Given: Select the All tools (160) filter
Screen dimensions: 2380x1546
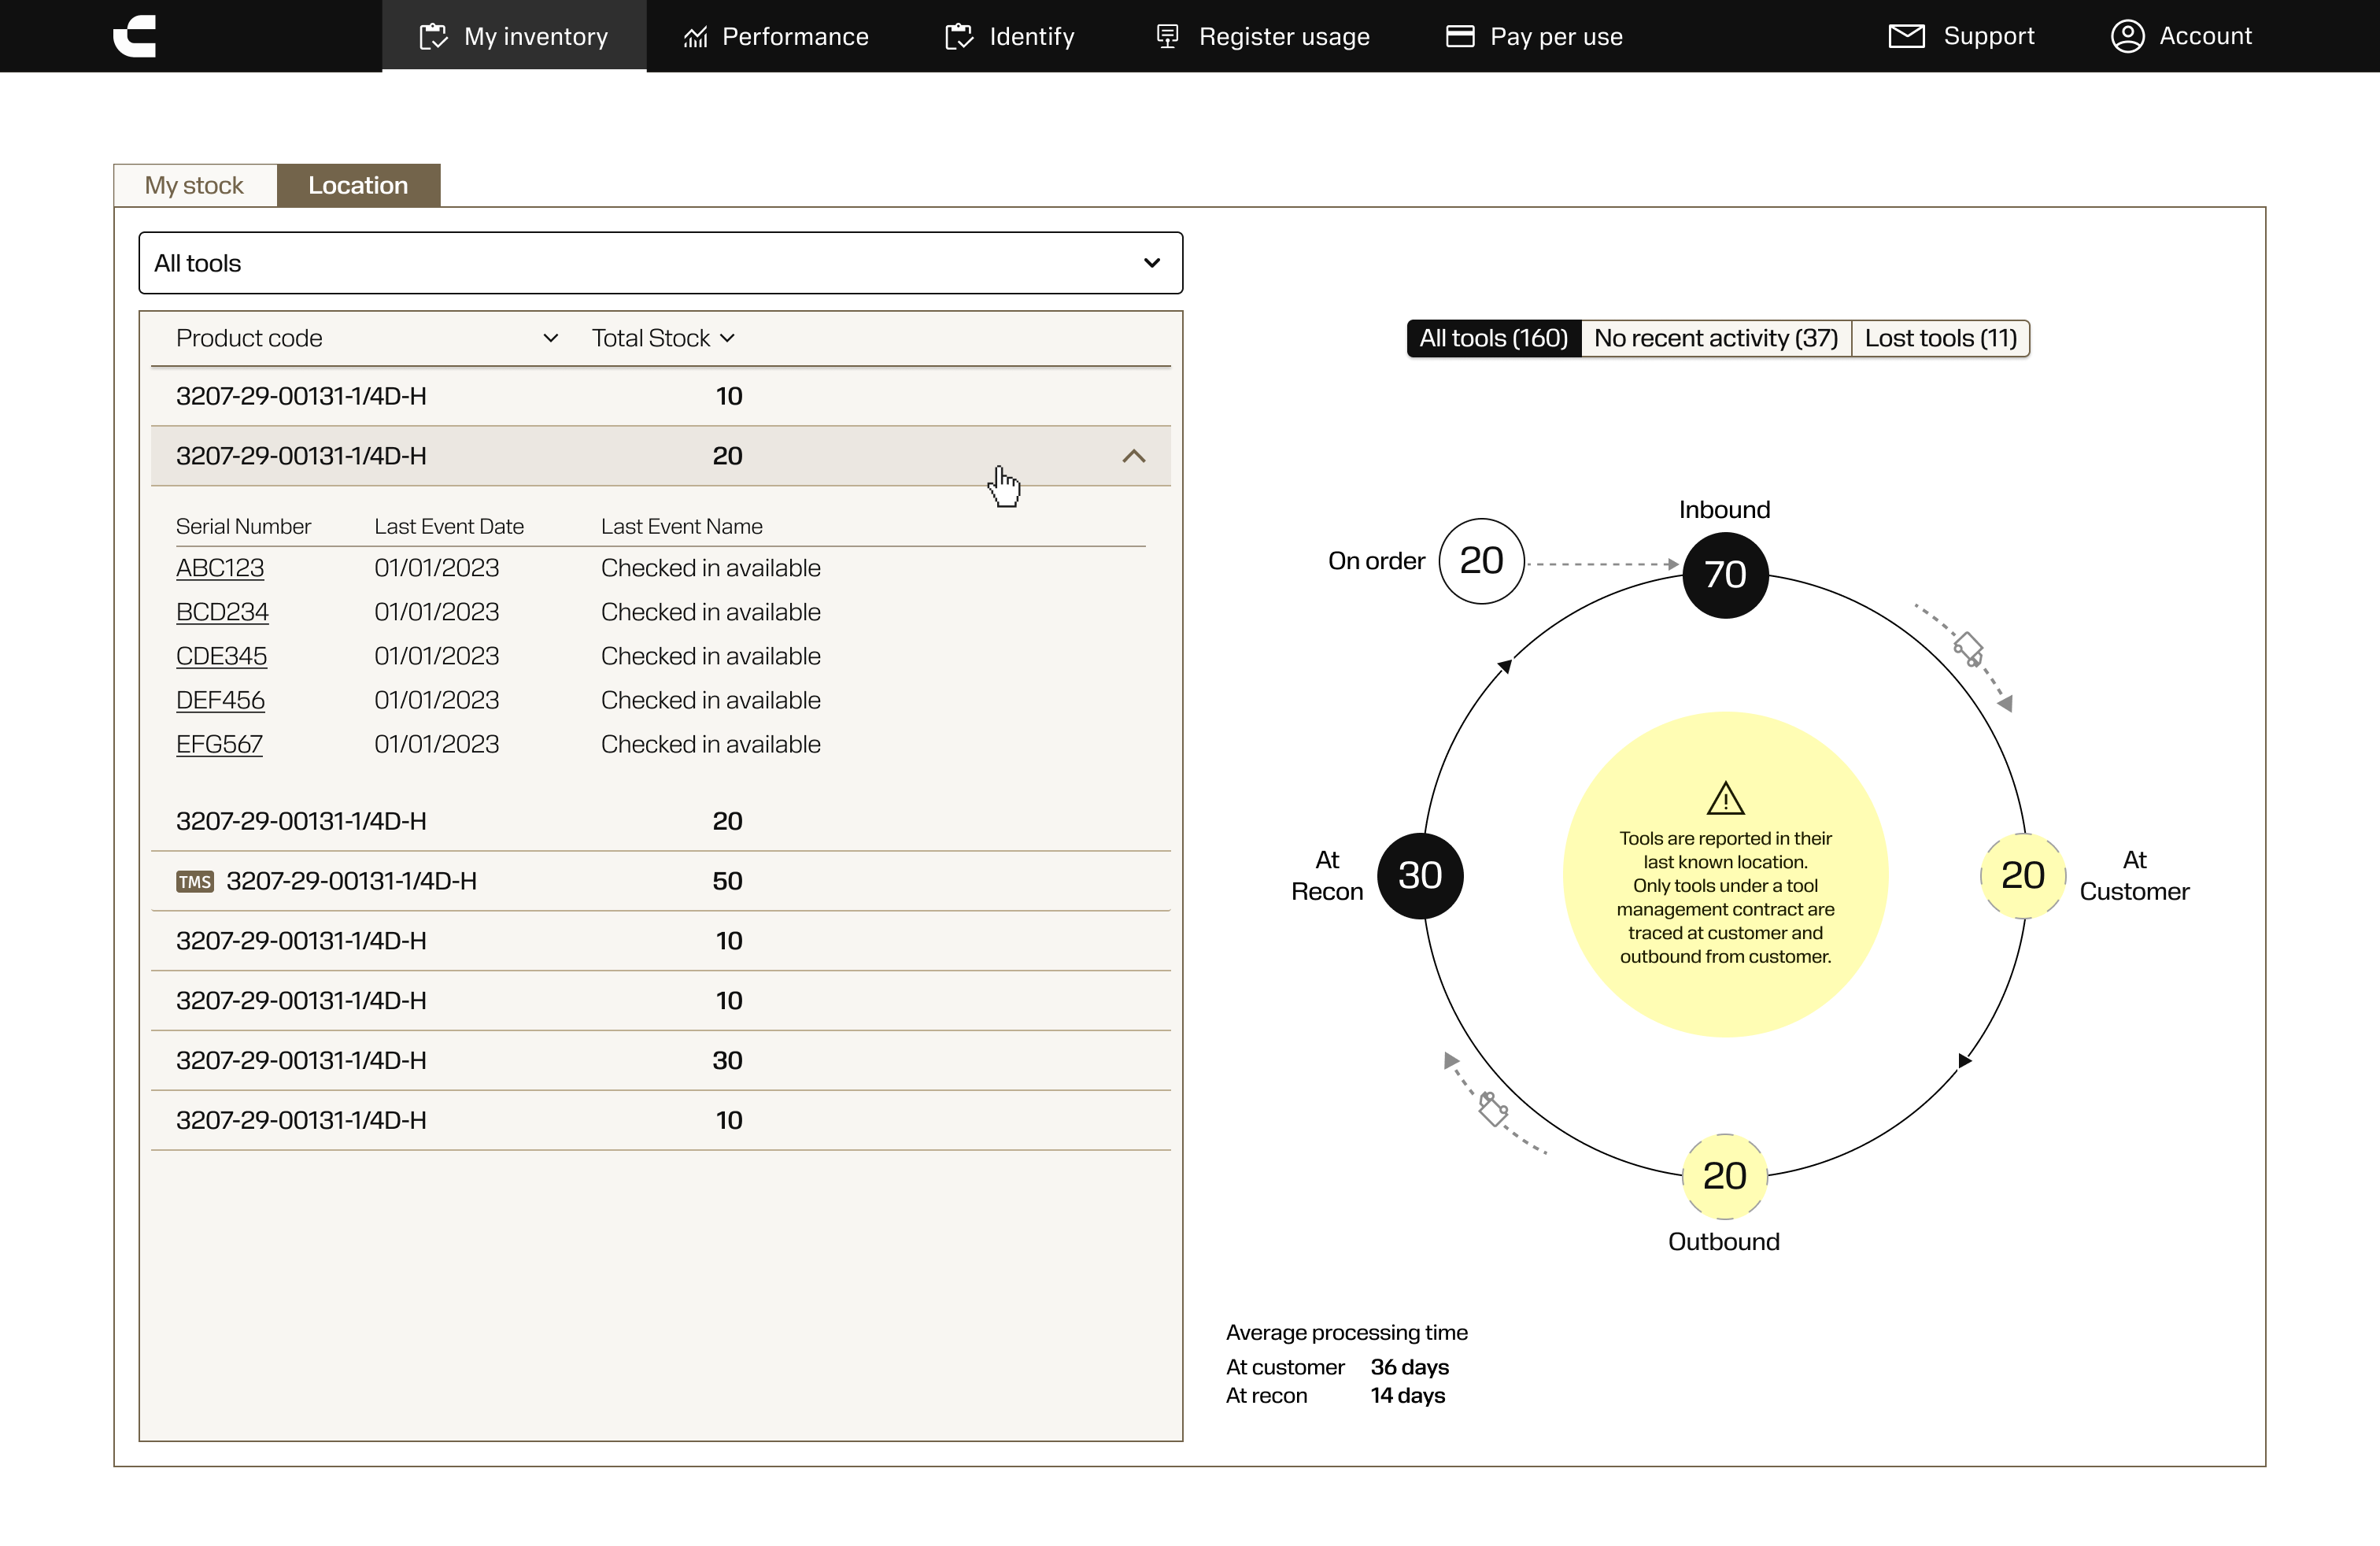Looking at the screenshot, I should [1493, 338].
